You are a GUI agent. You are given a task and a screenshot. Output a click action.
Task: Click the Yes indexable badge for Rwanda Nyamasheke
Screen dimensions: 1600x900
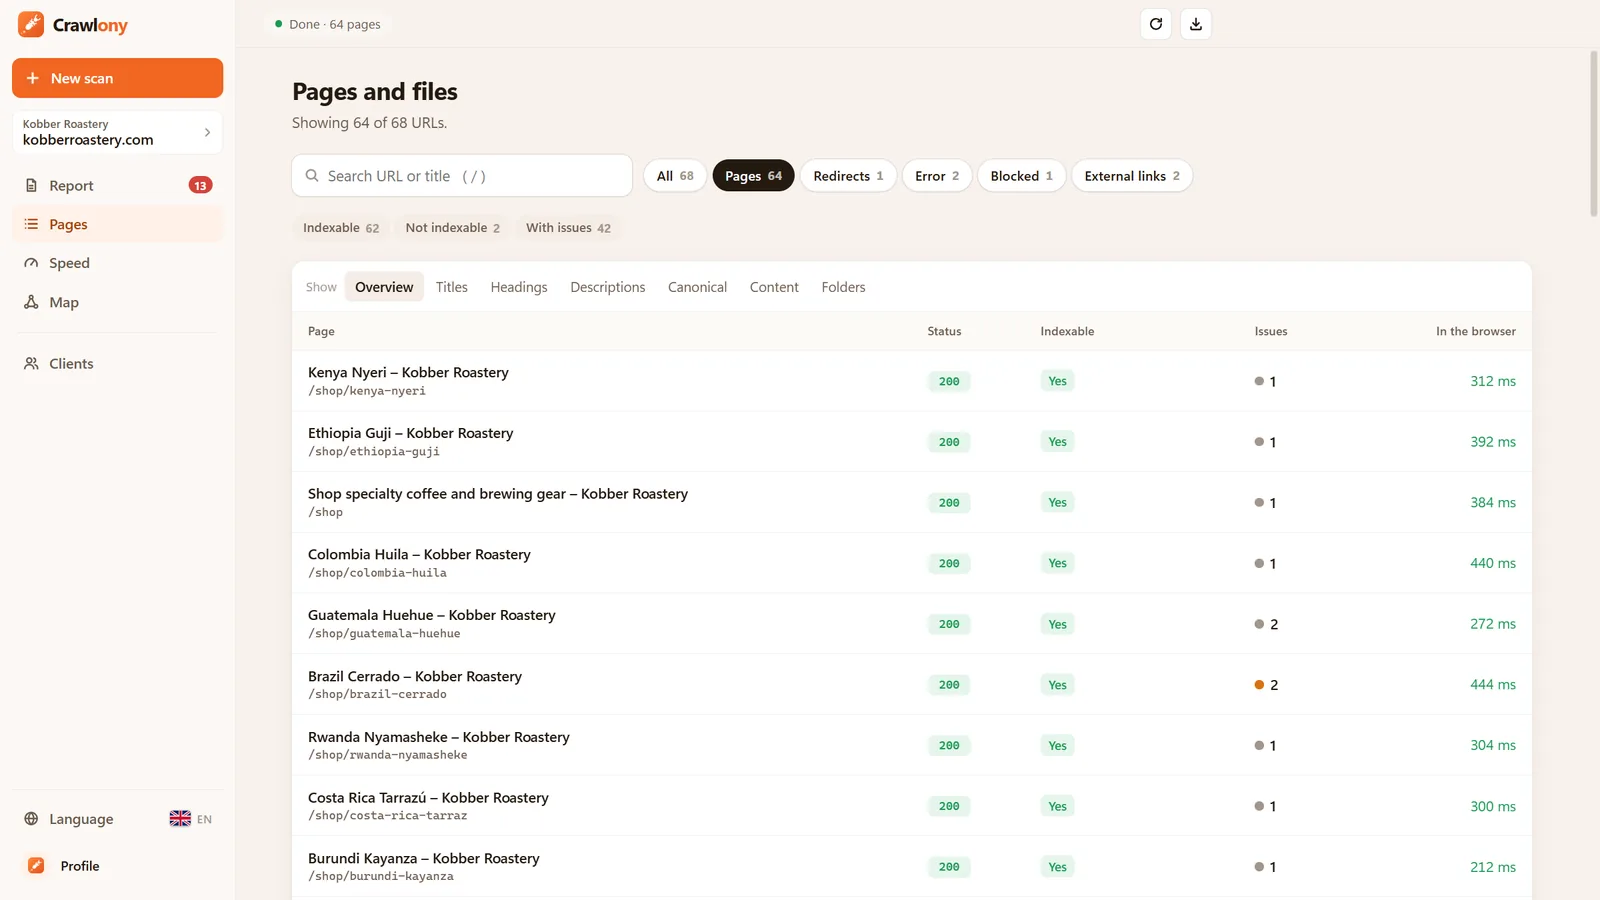(x=1057, y=746)
